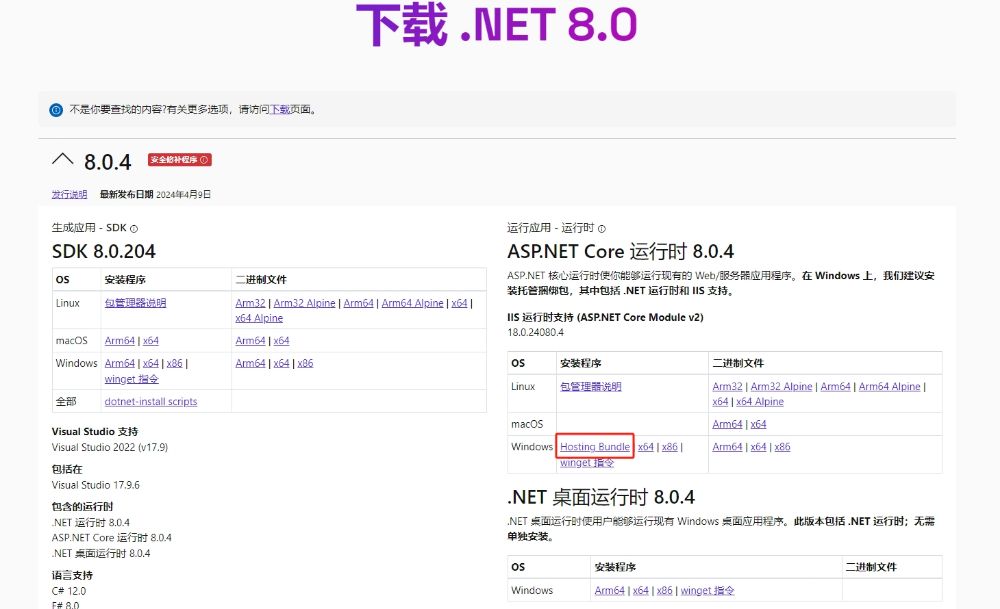Download the Windows Hosting Bundle installer

pyautogui.click(x=595, y=447)
